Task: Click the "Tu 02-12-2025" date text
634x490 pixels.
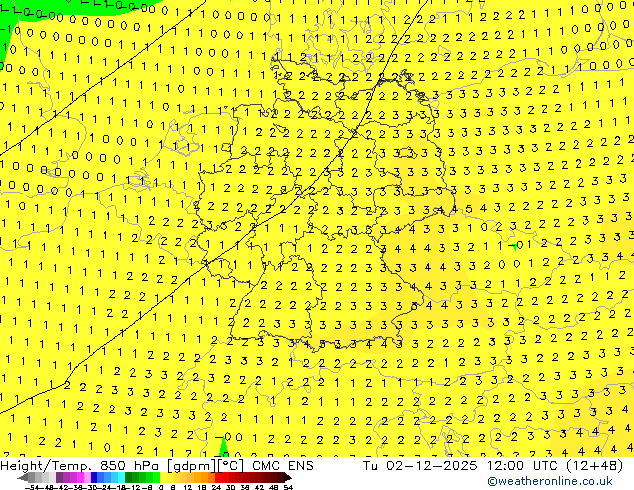Action: point(420,465)
